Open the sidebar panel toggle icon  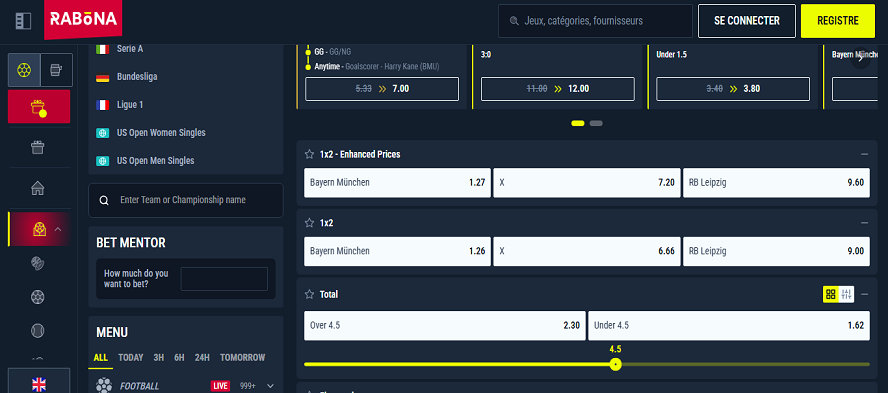tap(23, 22)
